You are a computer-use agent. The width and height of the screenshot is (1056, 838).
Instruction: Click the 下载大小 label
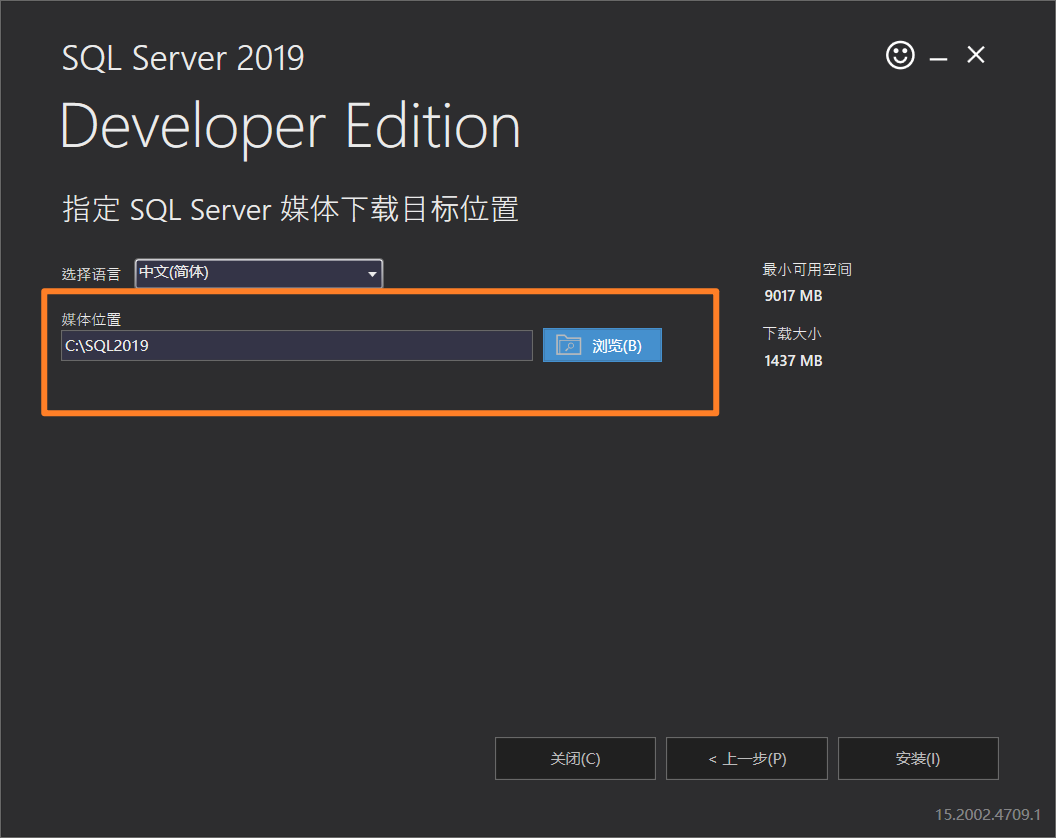point(792,333)
